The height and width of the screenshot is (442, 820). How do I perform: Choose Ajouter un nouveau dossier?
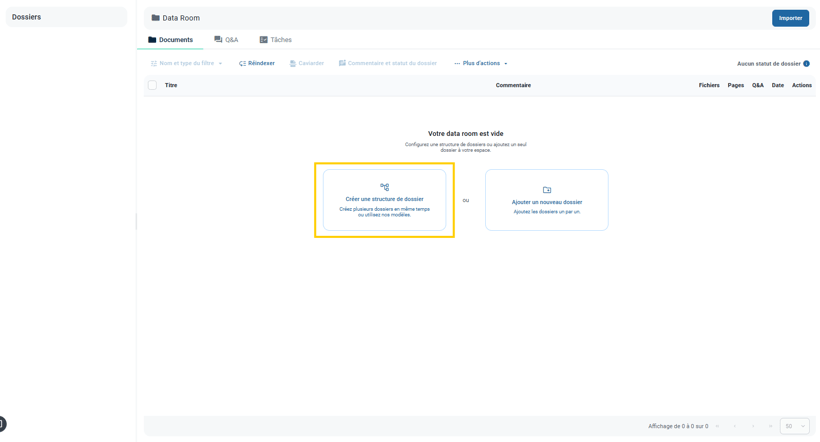click(547, 202)
